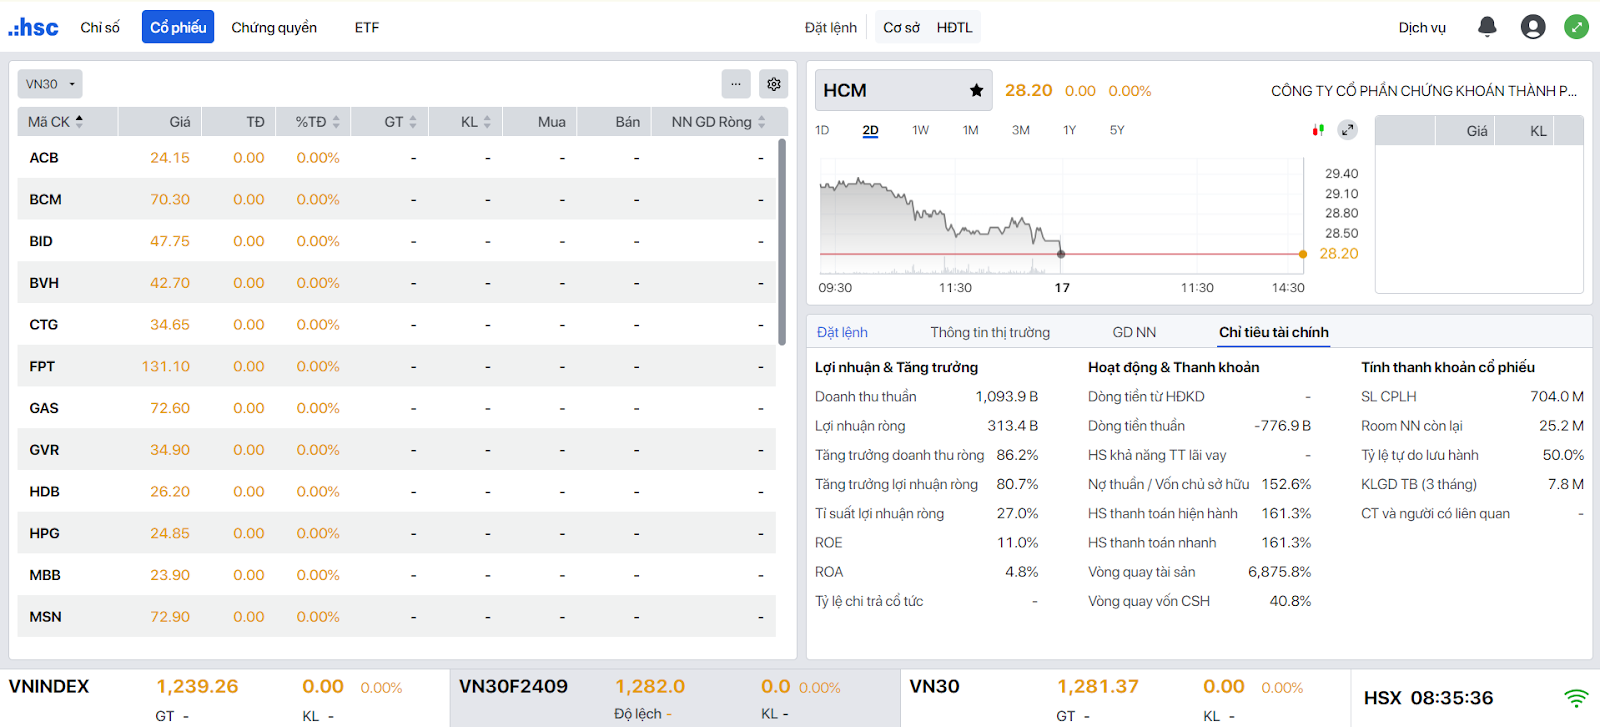Select the BVH stock row
The width and height of the screenshot is (1600, 727).
[396, 283]
